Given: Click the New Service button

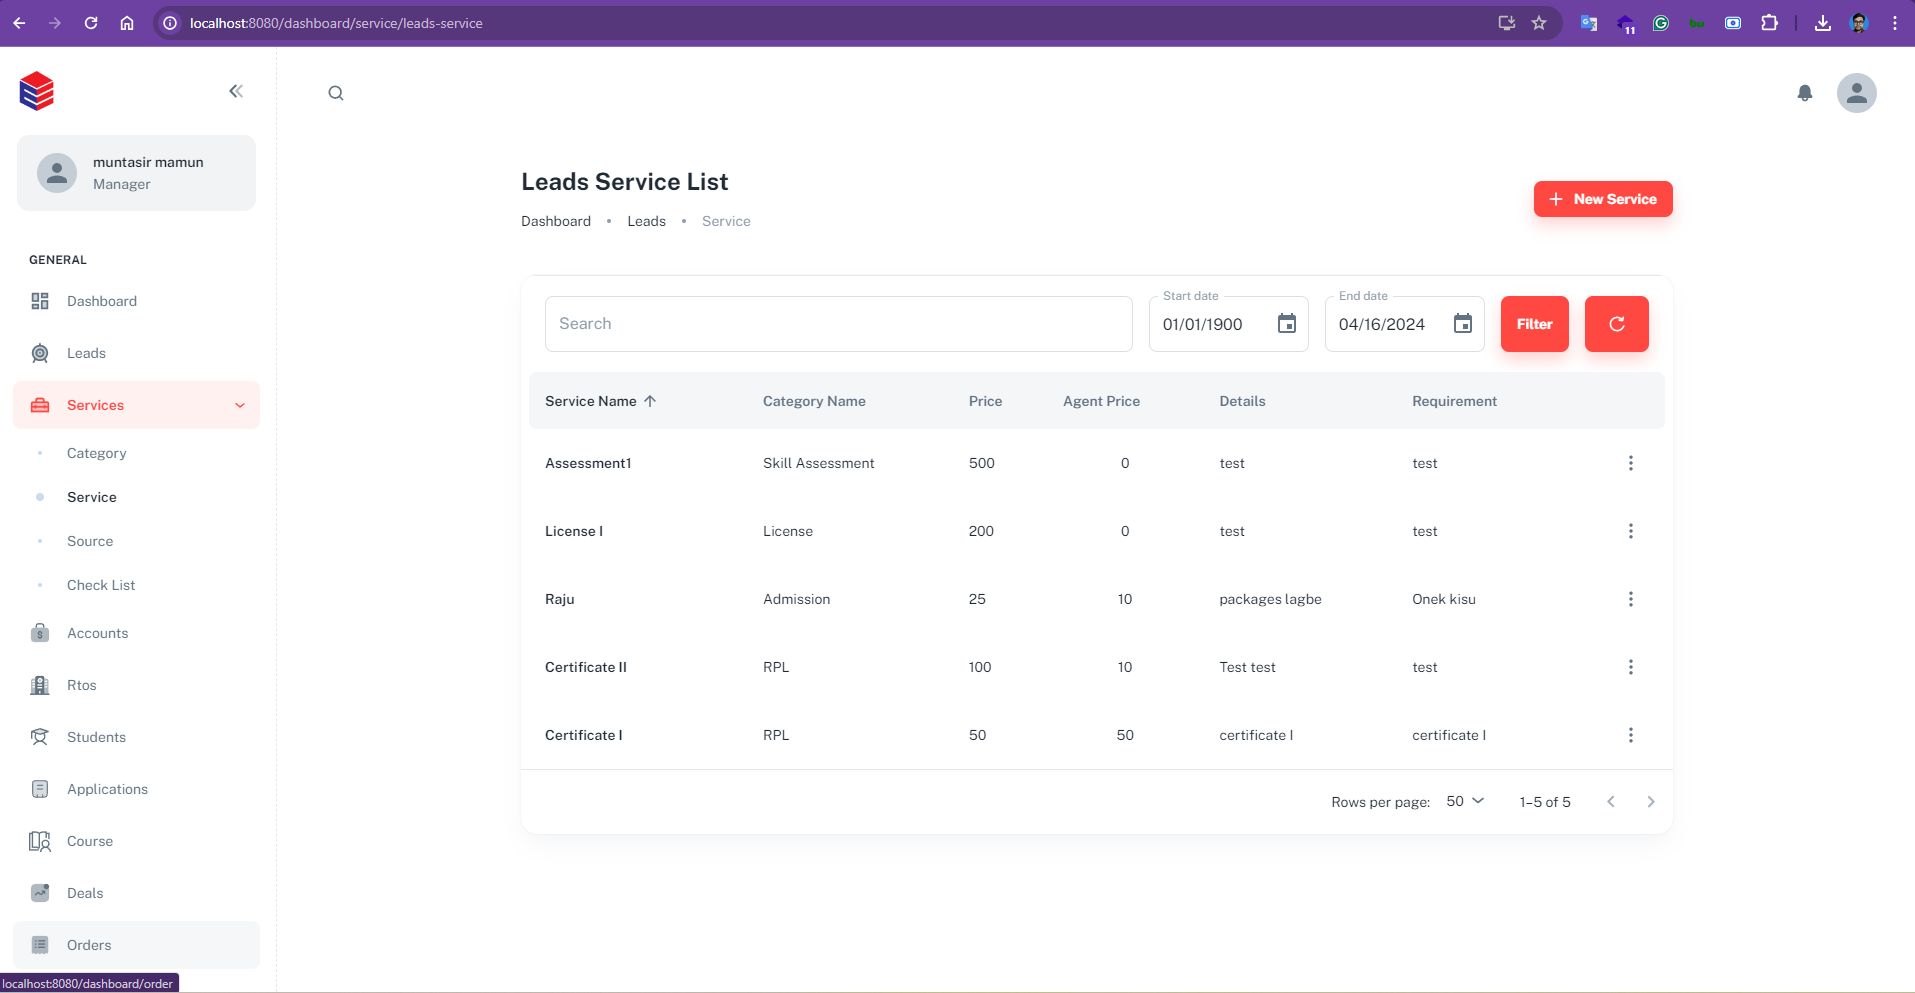Looking at the screenshot, I should (1602, 199).
